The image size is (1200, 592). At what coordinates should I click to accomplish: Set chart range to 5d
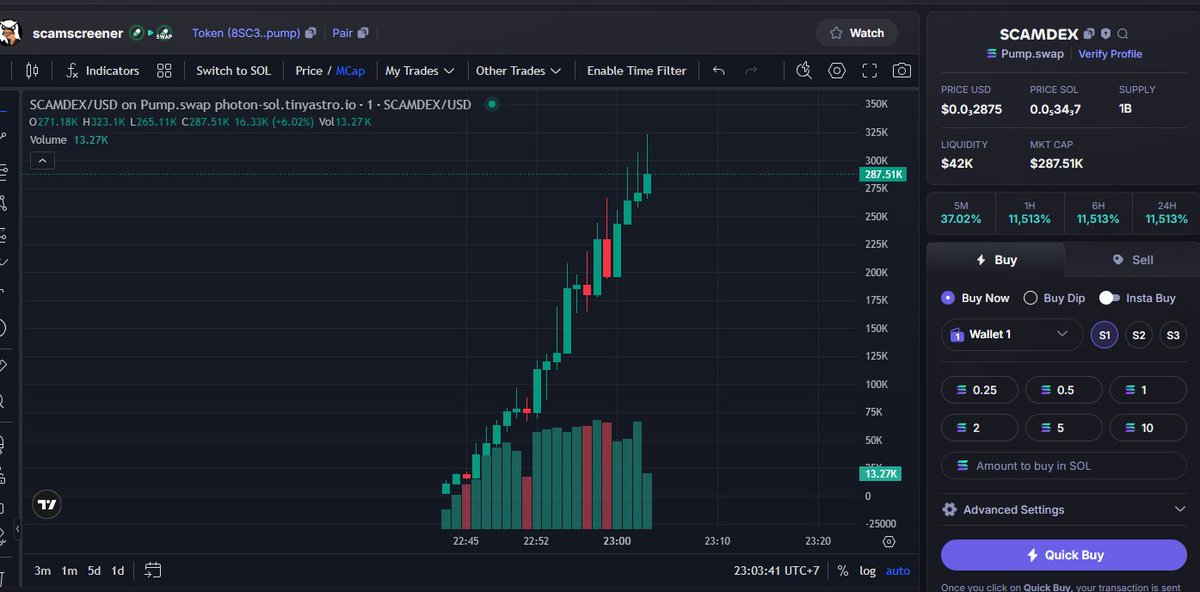(x=94, y=570)
